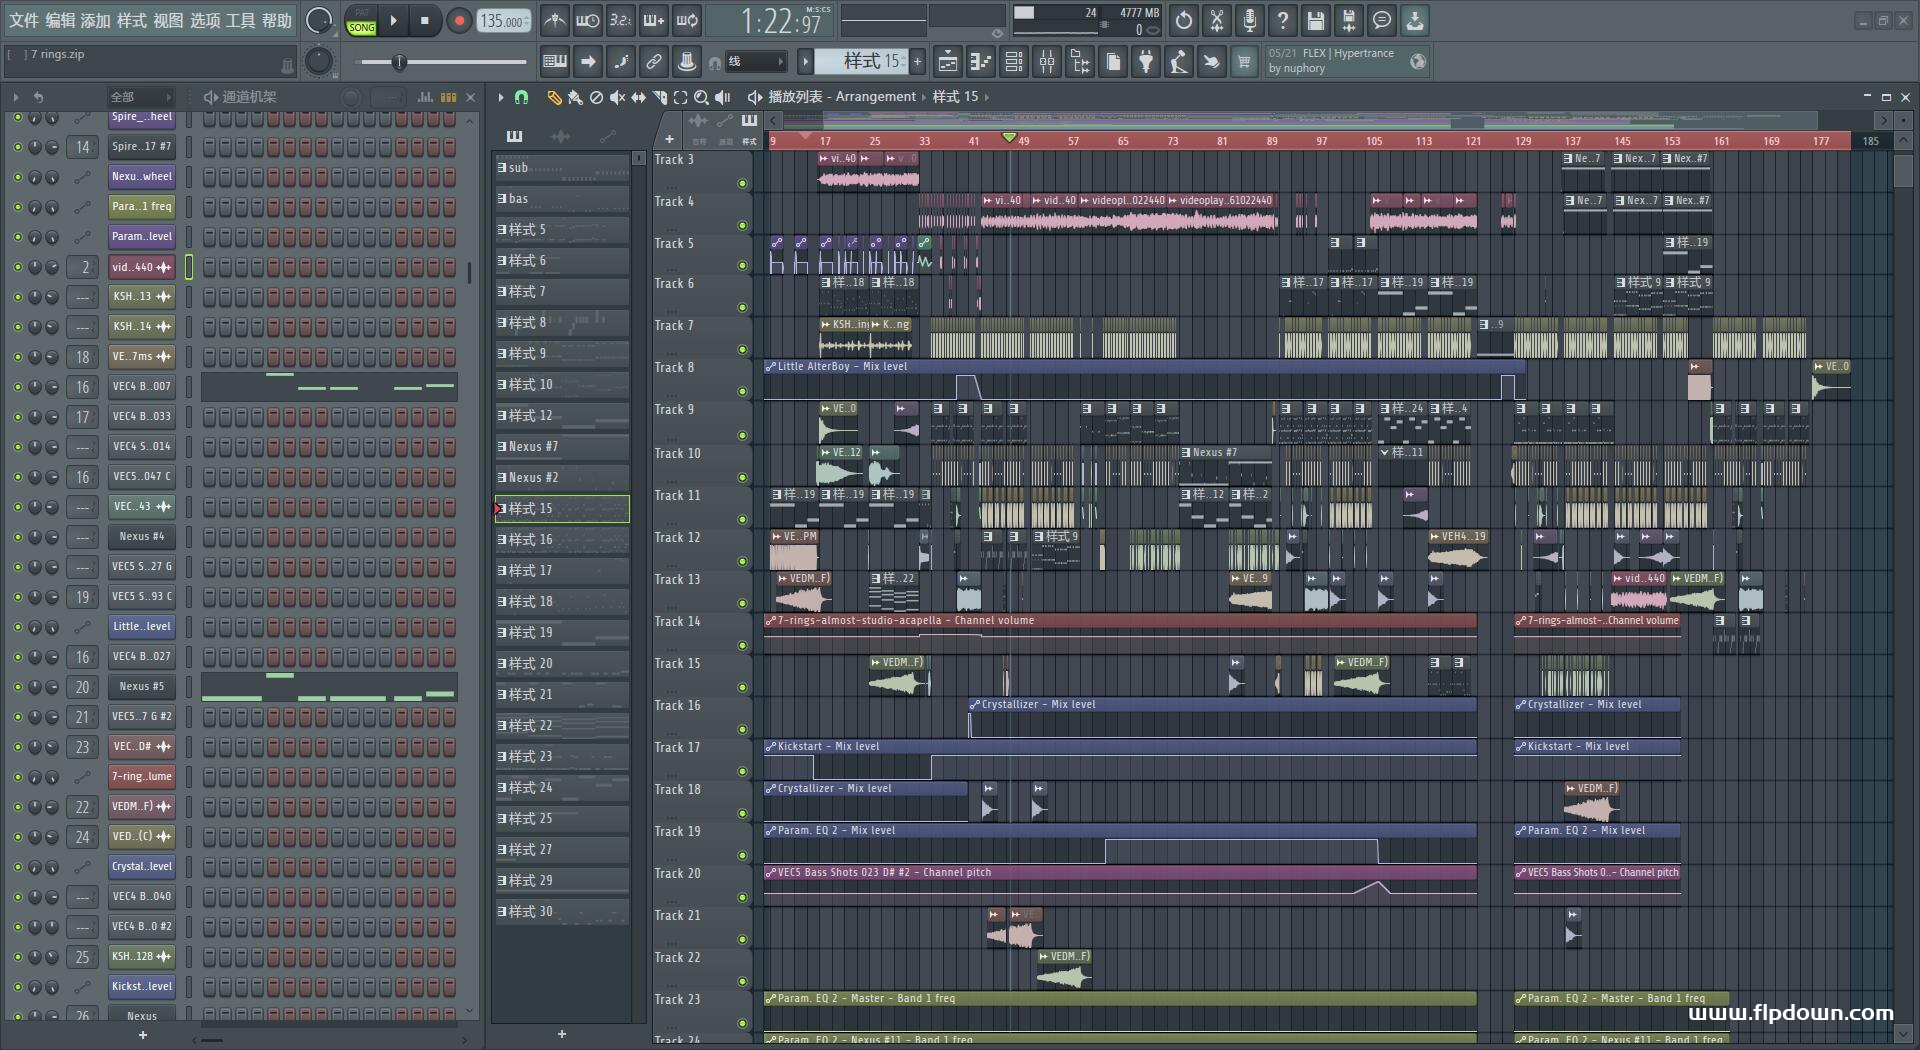Adjust the main volume knob
Image resolution: width=1920 pixels, height=1050 pixels.
(x=318, y=20)
